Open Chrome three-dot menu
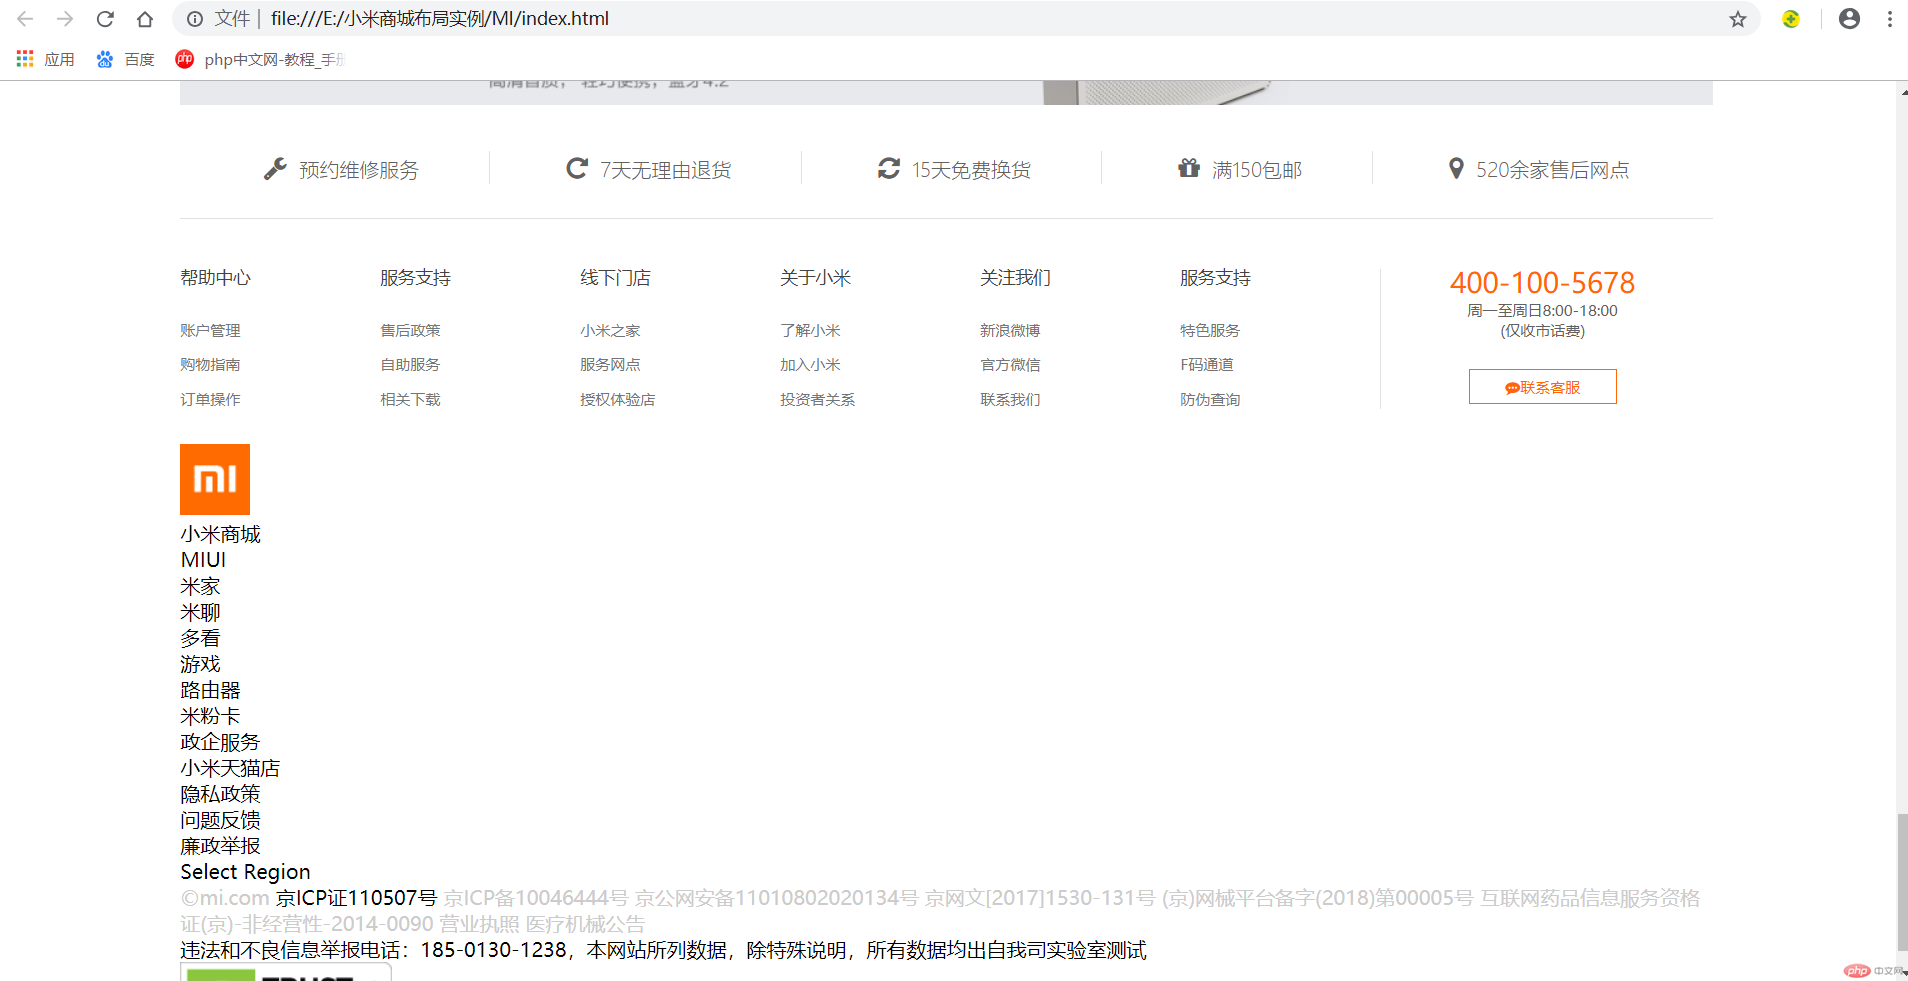Screen dimensions: 1908x981 [x=1890, y=19]
